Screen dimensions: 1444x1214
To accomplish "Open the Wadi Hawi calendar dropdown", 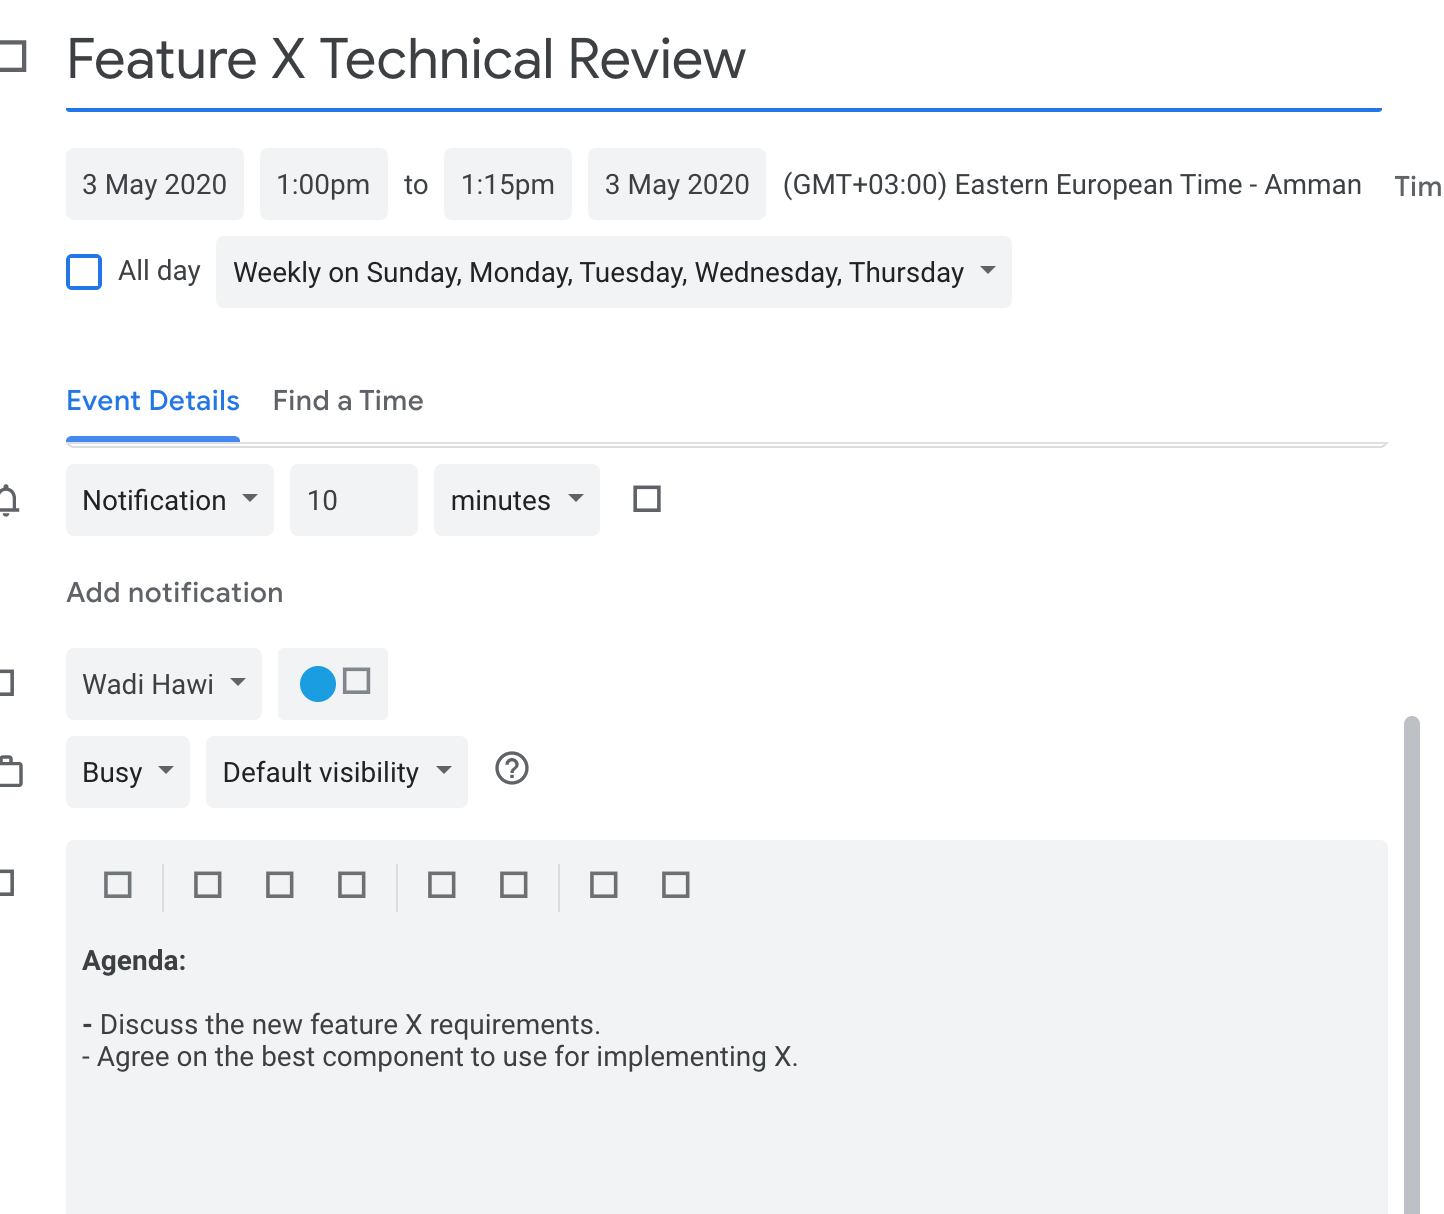I will 163,684.
